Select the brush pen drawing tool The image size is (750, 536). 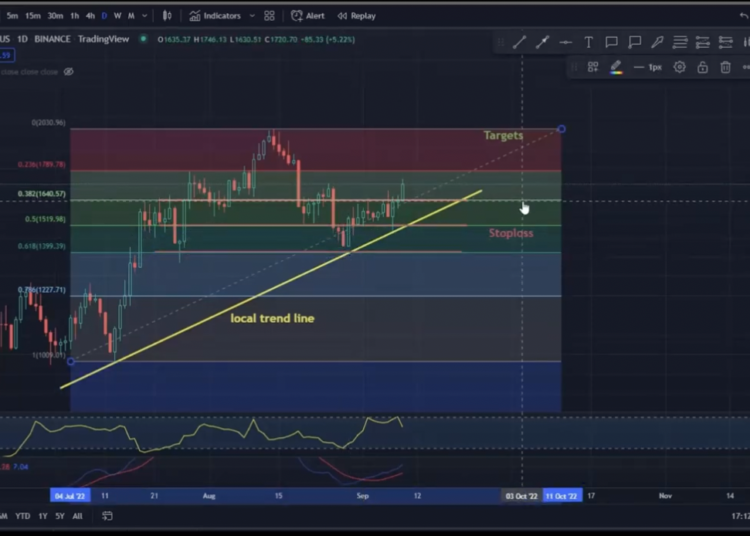pyautogui.click(x=657, y=43)
